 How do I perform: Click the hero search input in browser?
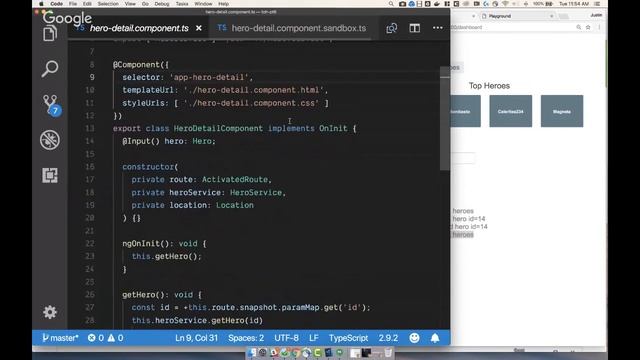(x=463, y=158)
